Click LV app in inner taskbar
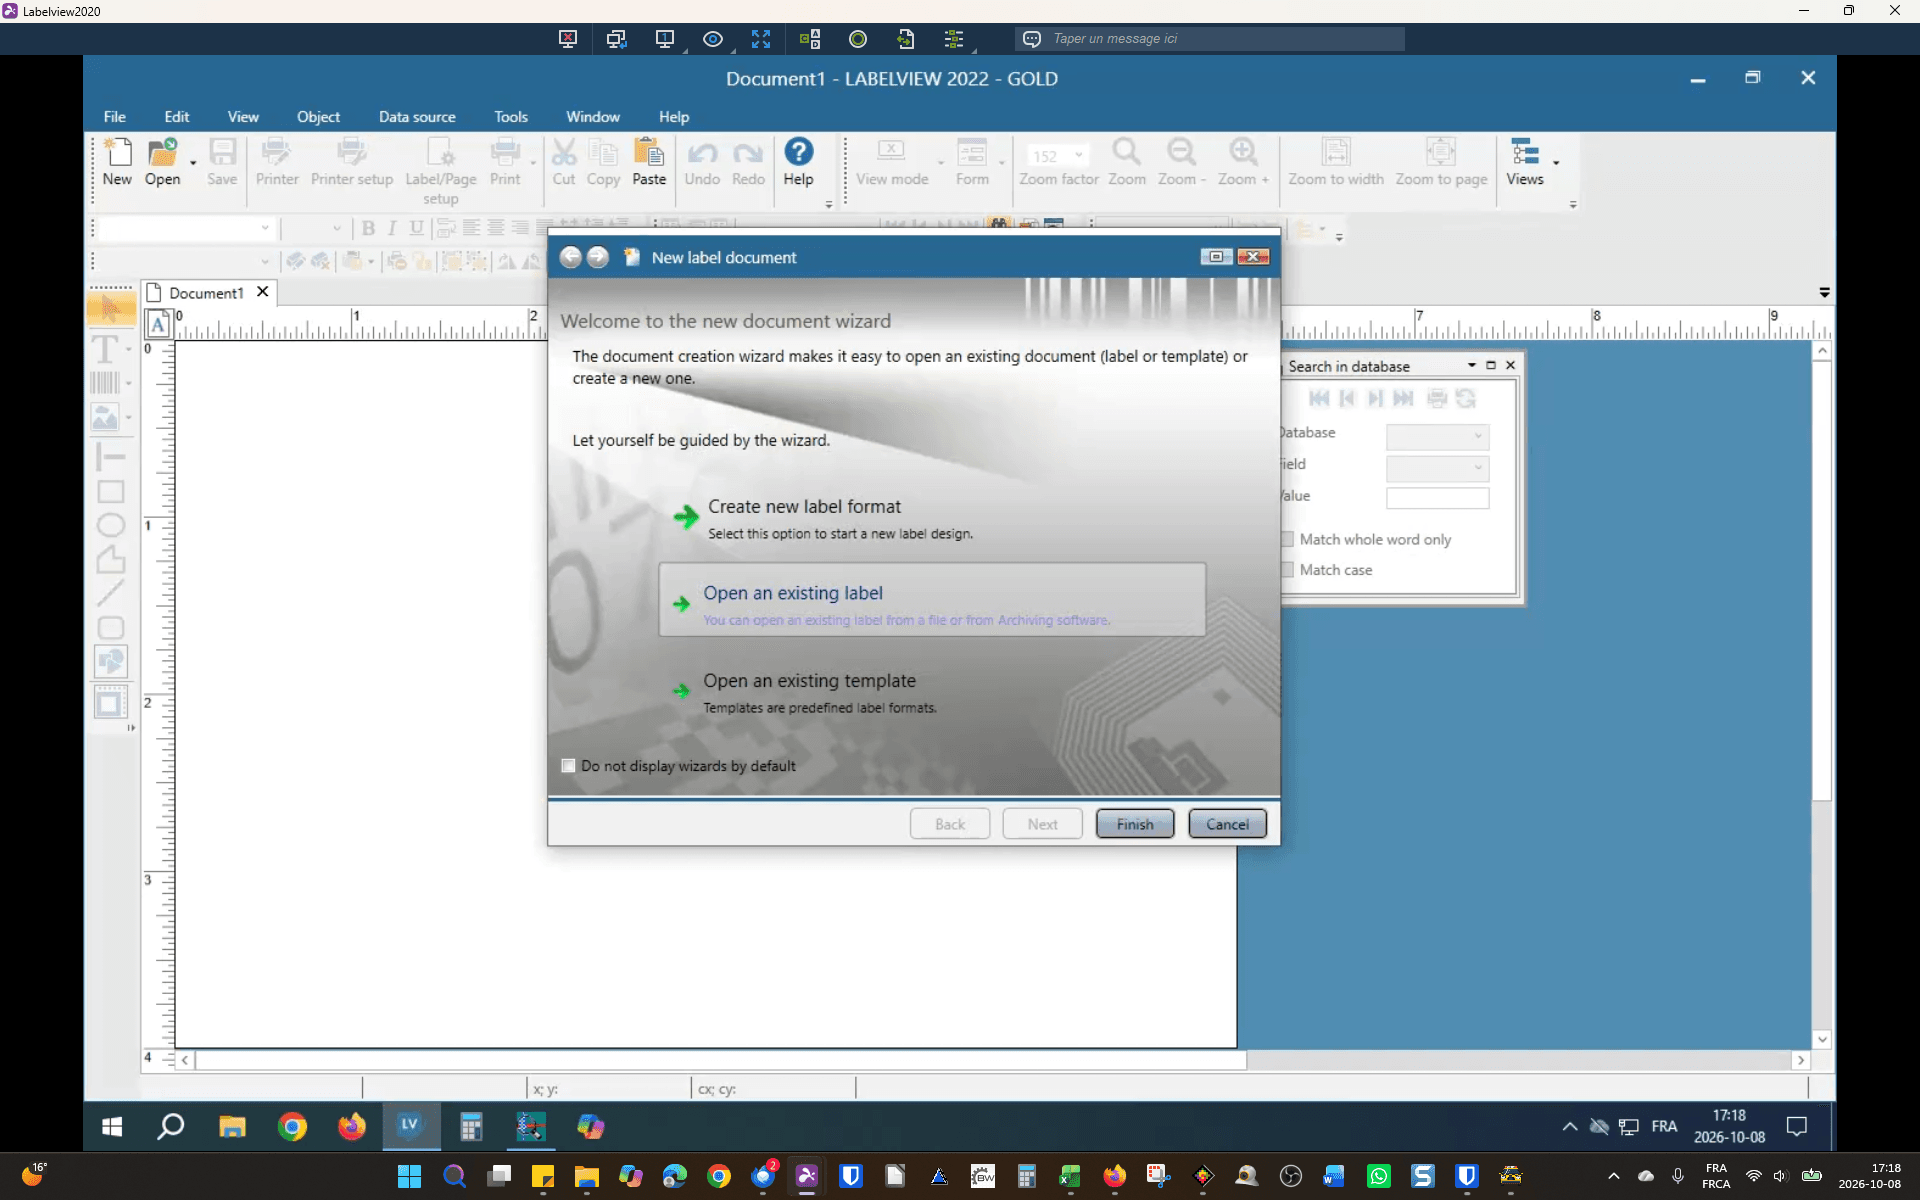Viewport: 1920px width, 1200px height. (410, 1126)
